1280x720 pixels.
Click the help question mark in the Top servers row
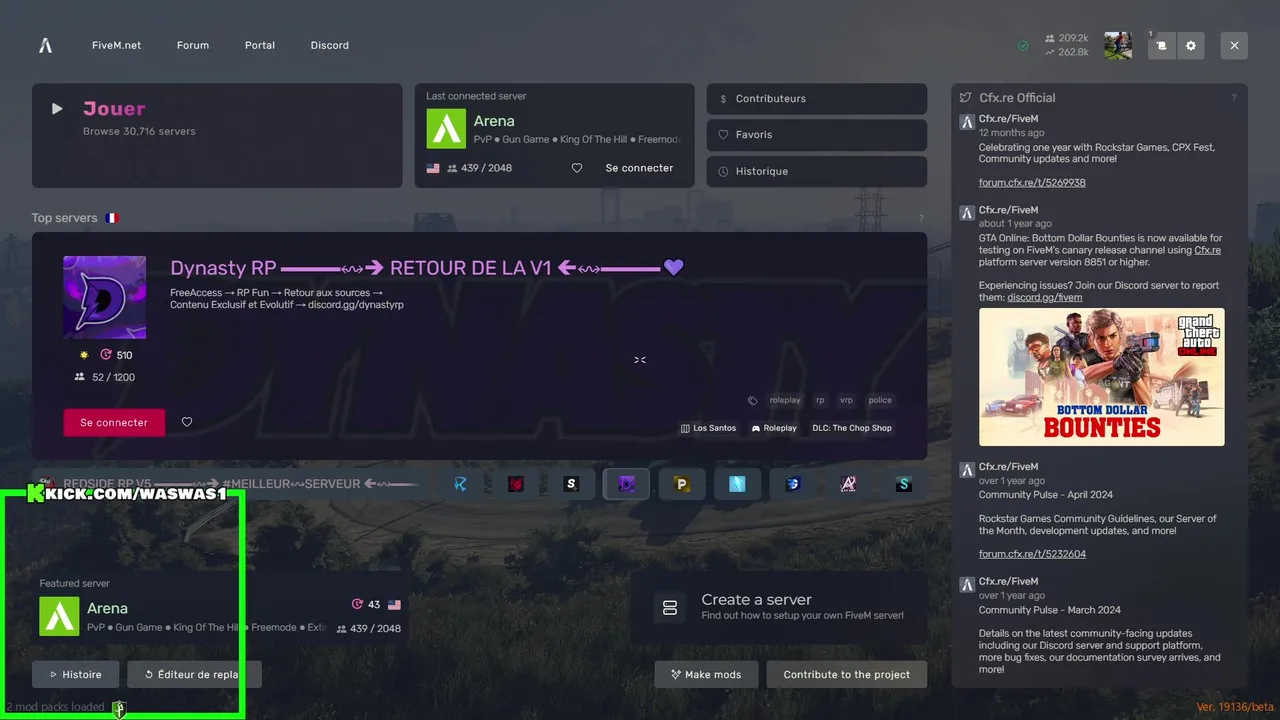921,218
